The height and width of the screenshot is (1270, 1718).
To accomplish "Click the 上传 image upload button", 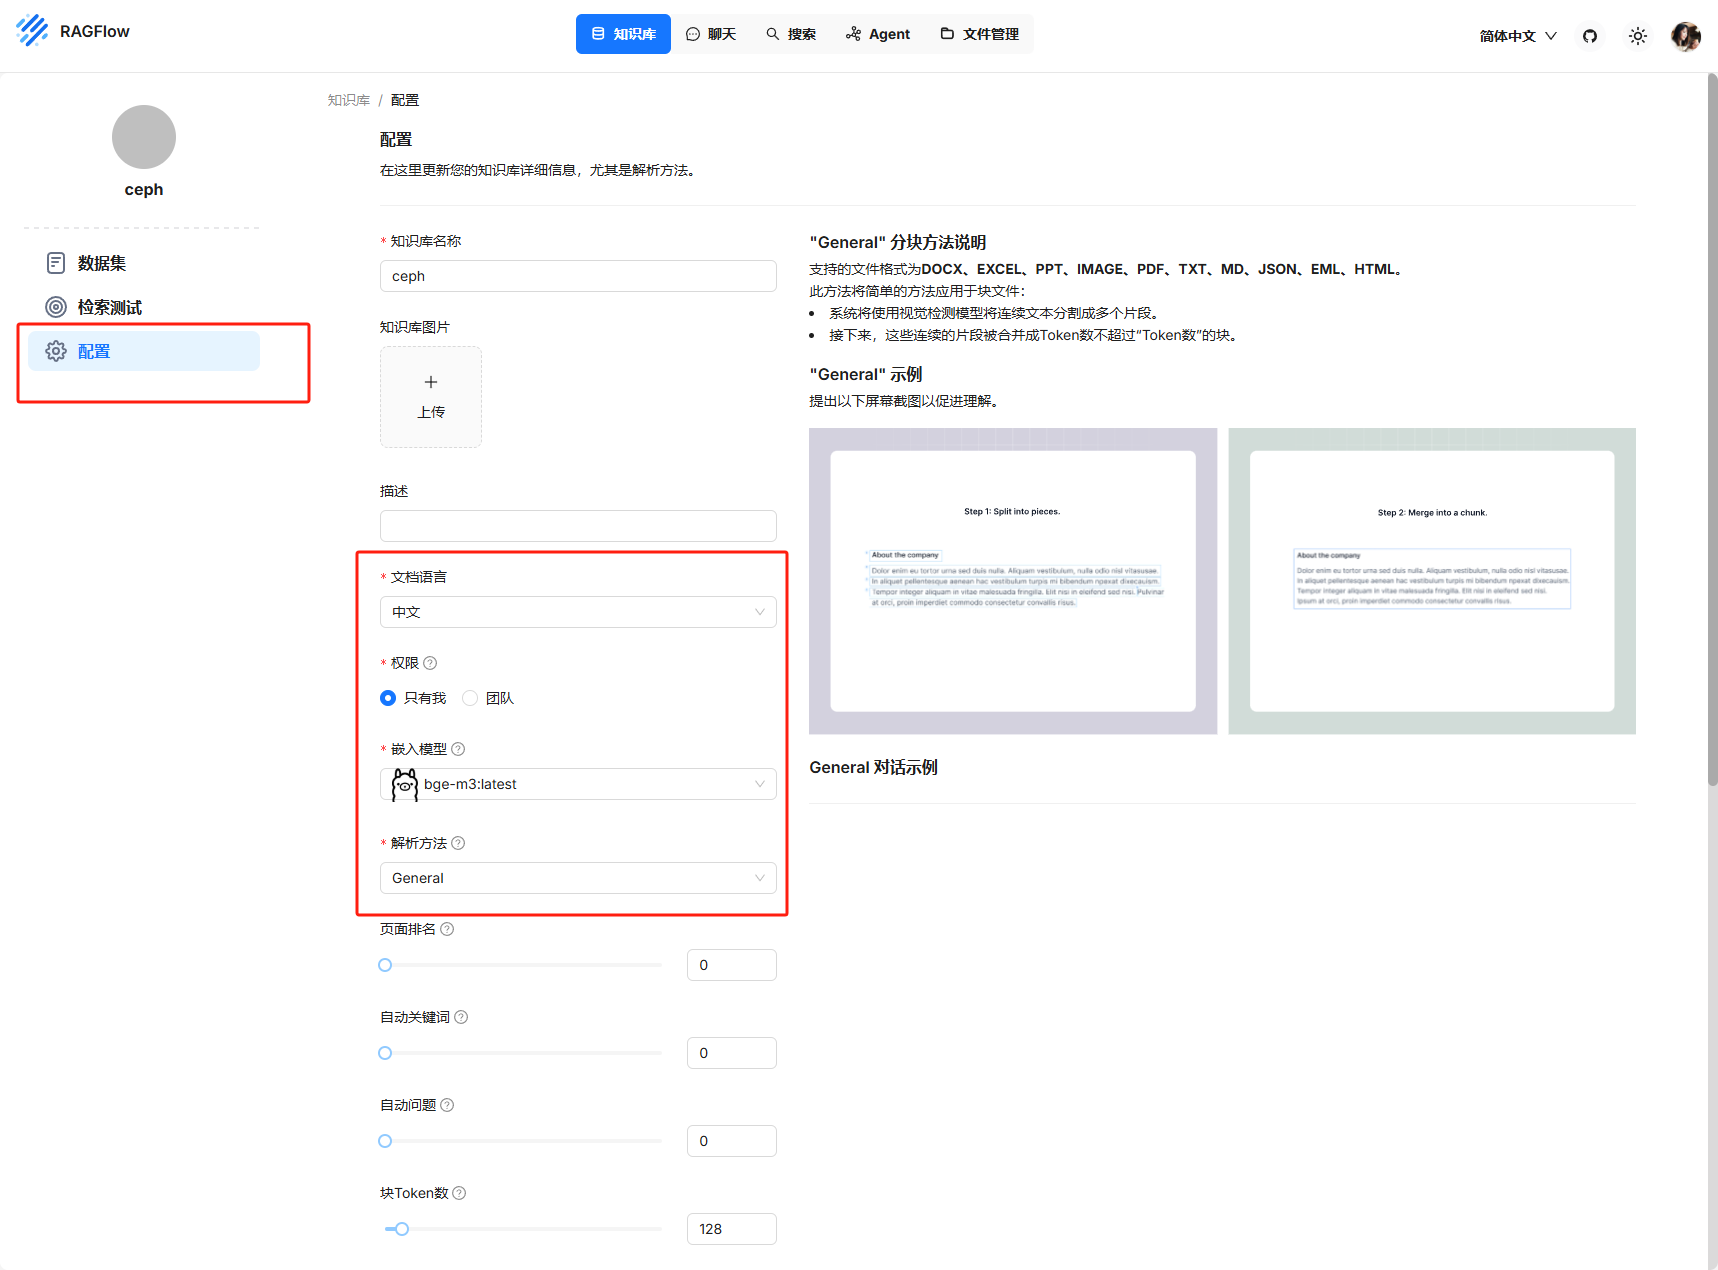I will 431,397.
